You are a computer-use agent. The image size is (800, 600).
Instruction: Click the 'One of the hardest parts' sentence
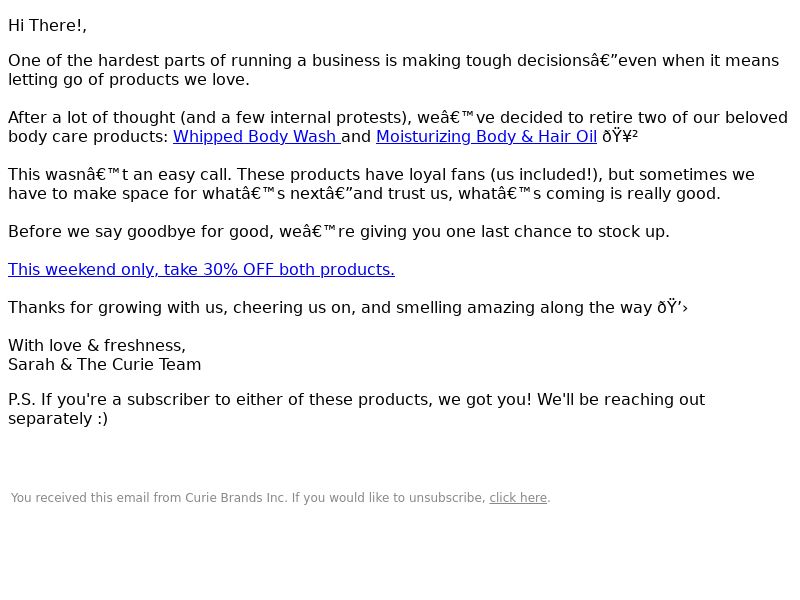tap(393, 70)
